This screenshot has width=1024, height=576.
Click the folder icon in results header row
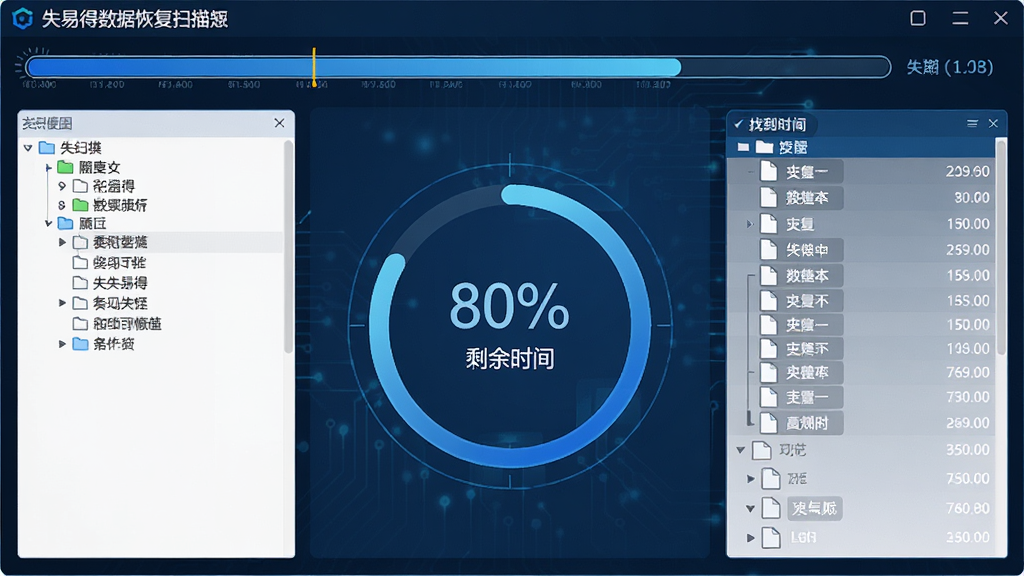(x=764, y=147)
